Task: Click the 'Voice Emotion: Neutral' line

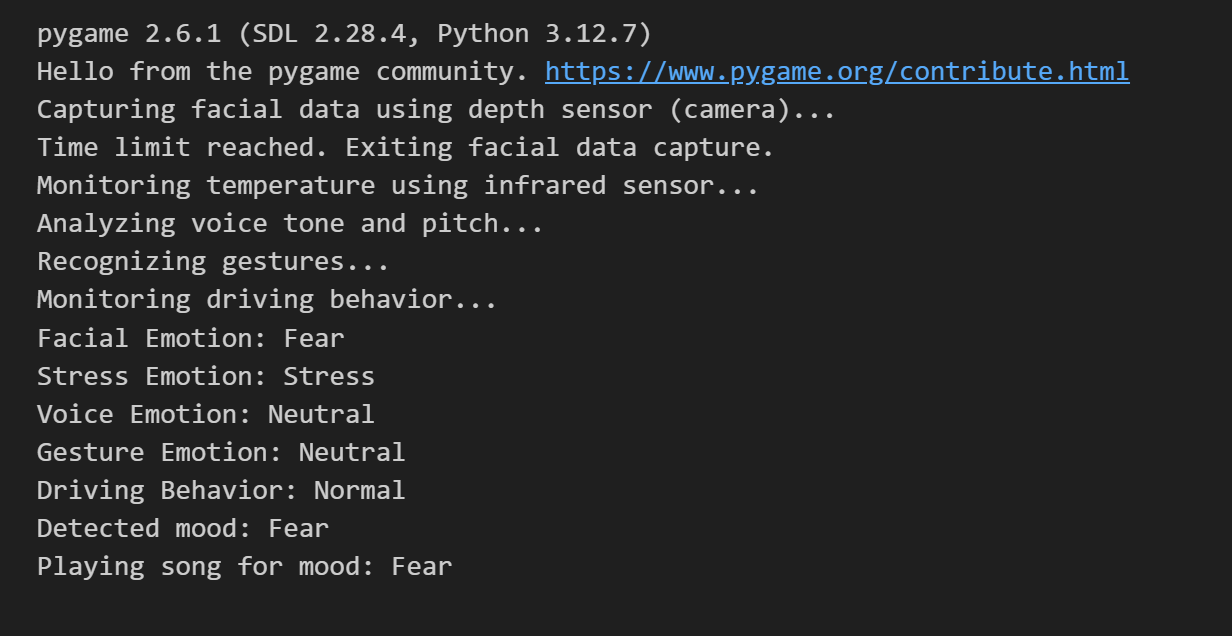Action: click(x=206, y=414)
